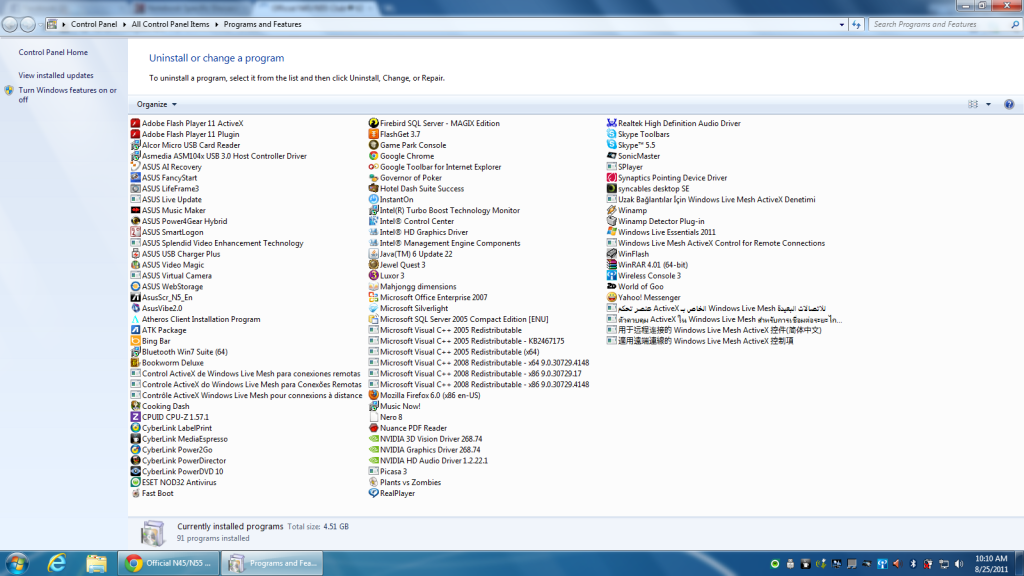Click the FlashGet 3.7 icon
The width and height of the screenshot is (1024, 576).
tap(374, 134)
